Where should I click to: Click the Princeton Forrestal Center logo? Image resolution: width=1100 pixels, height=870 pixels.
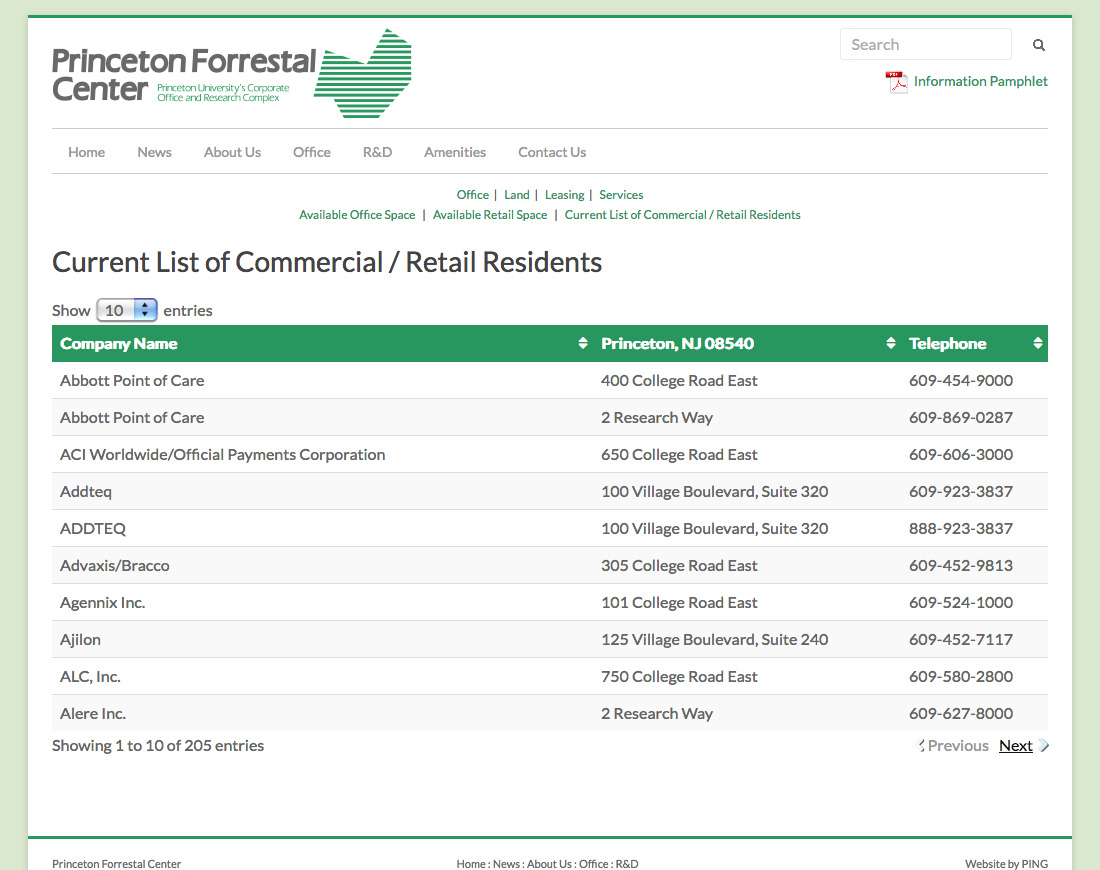pos(232,74)
